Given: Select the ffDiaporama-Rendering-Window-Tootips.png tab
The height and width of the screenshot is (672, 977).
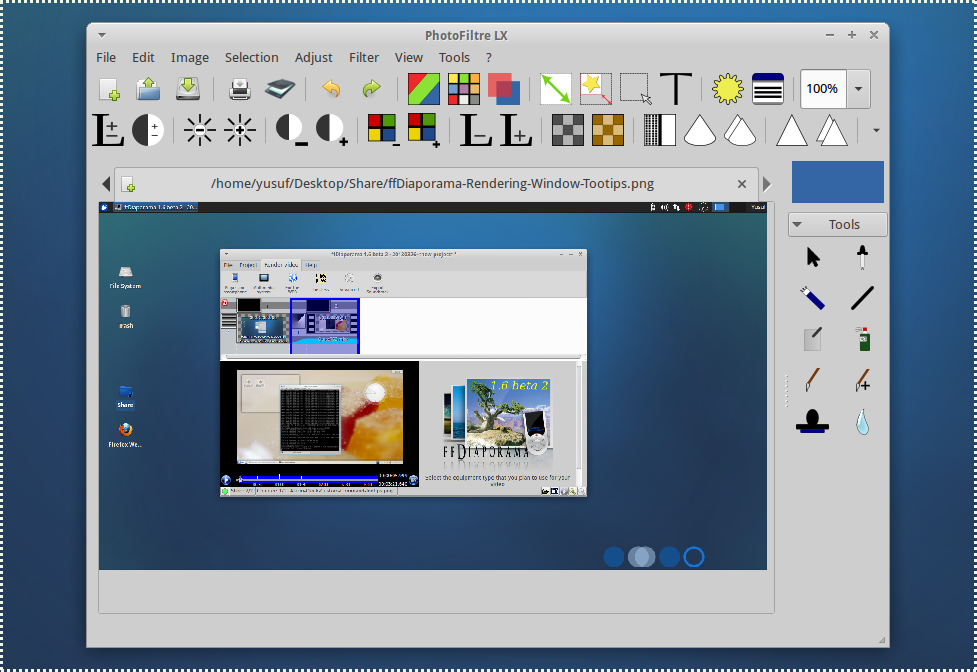Looking at the screenshot, I should pyautogui.click(x=436, y=184).
